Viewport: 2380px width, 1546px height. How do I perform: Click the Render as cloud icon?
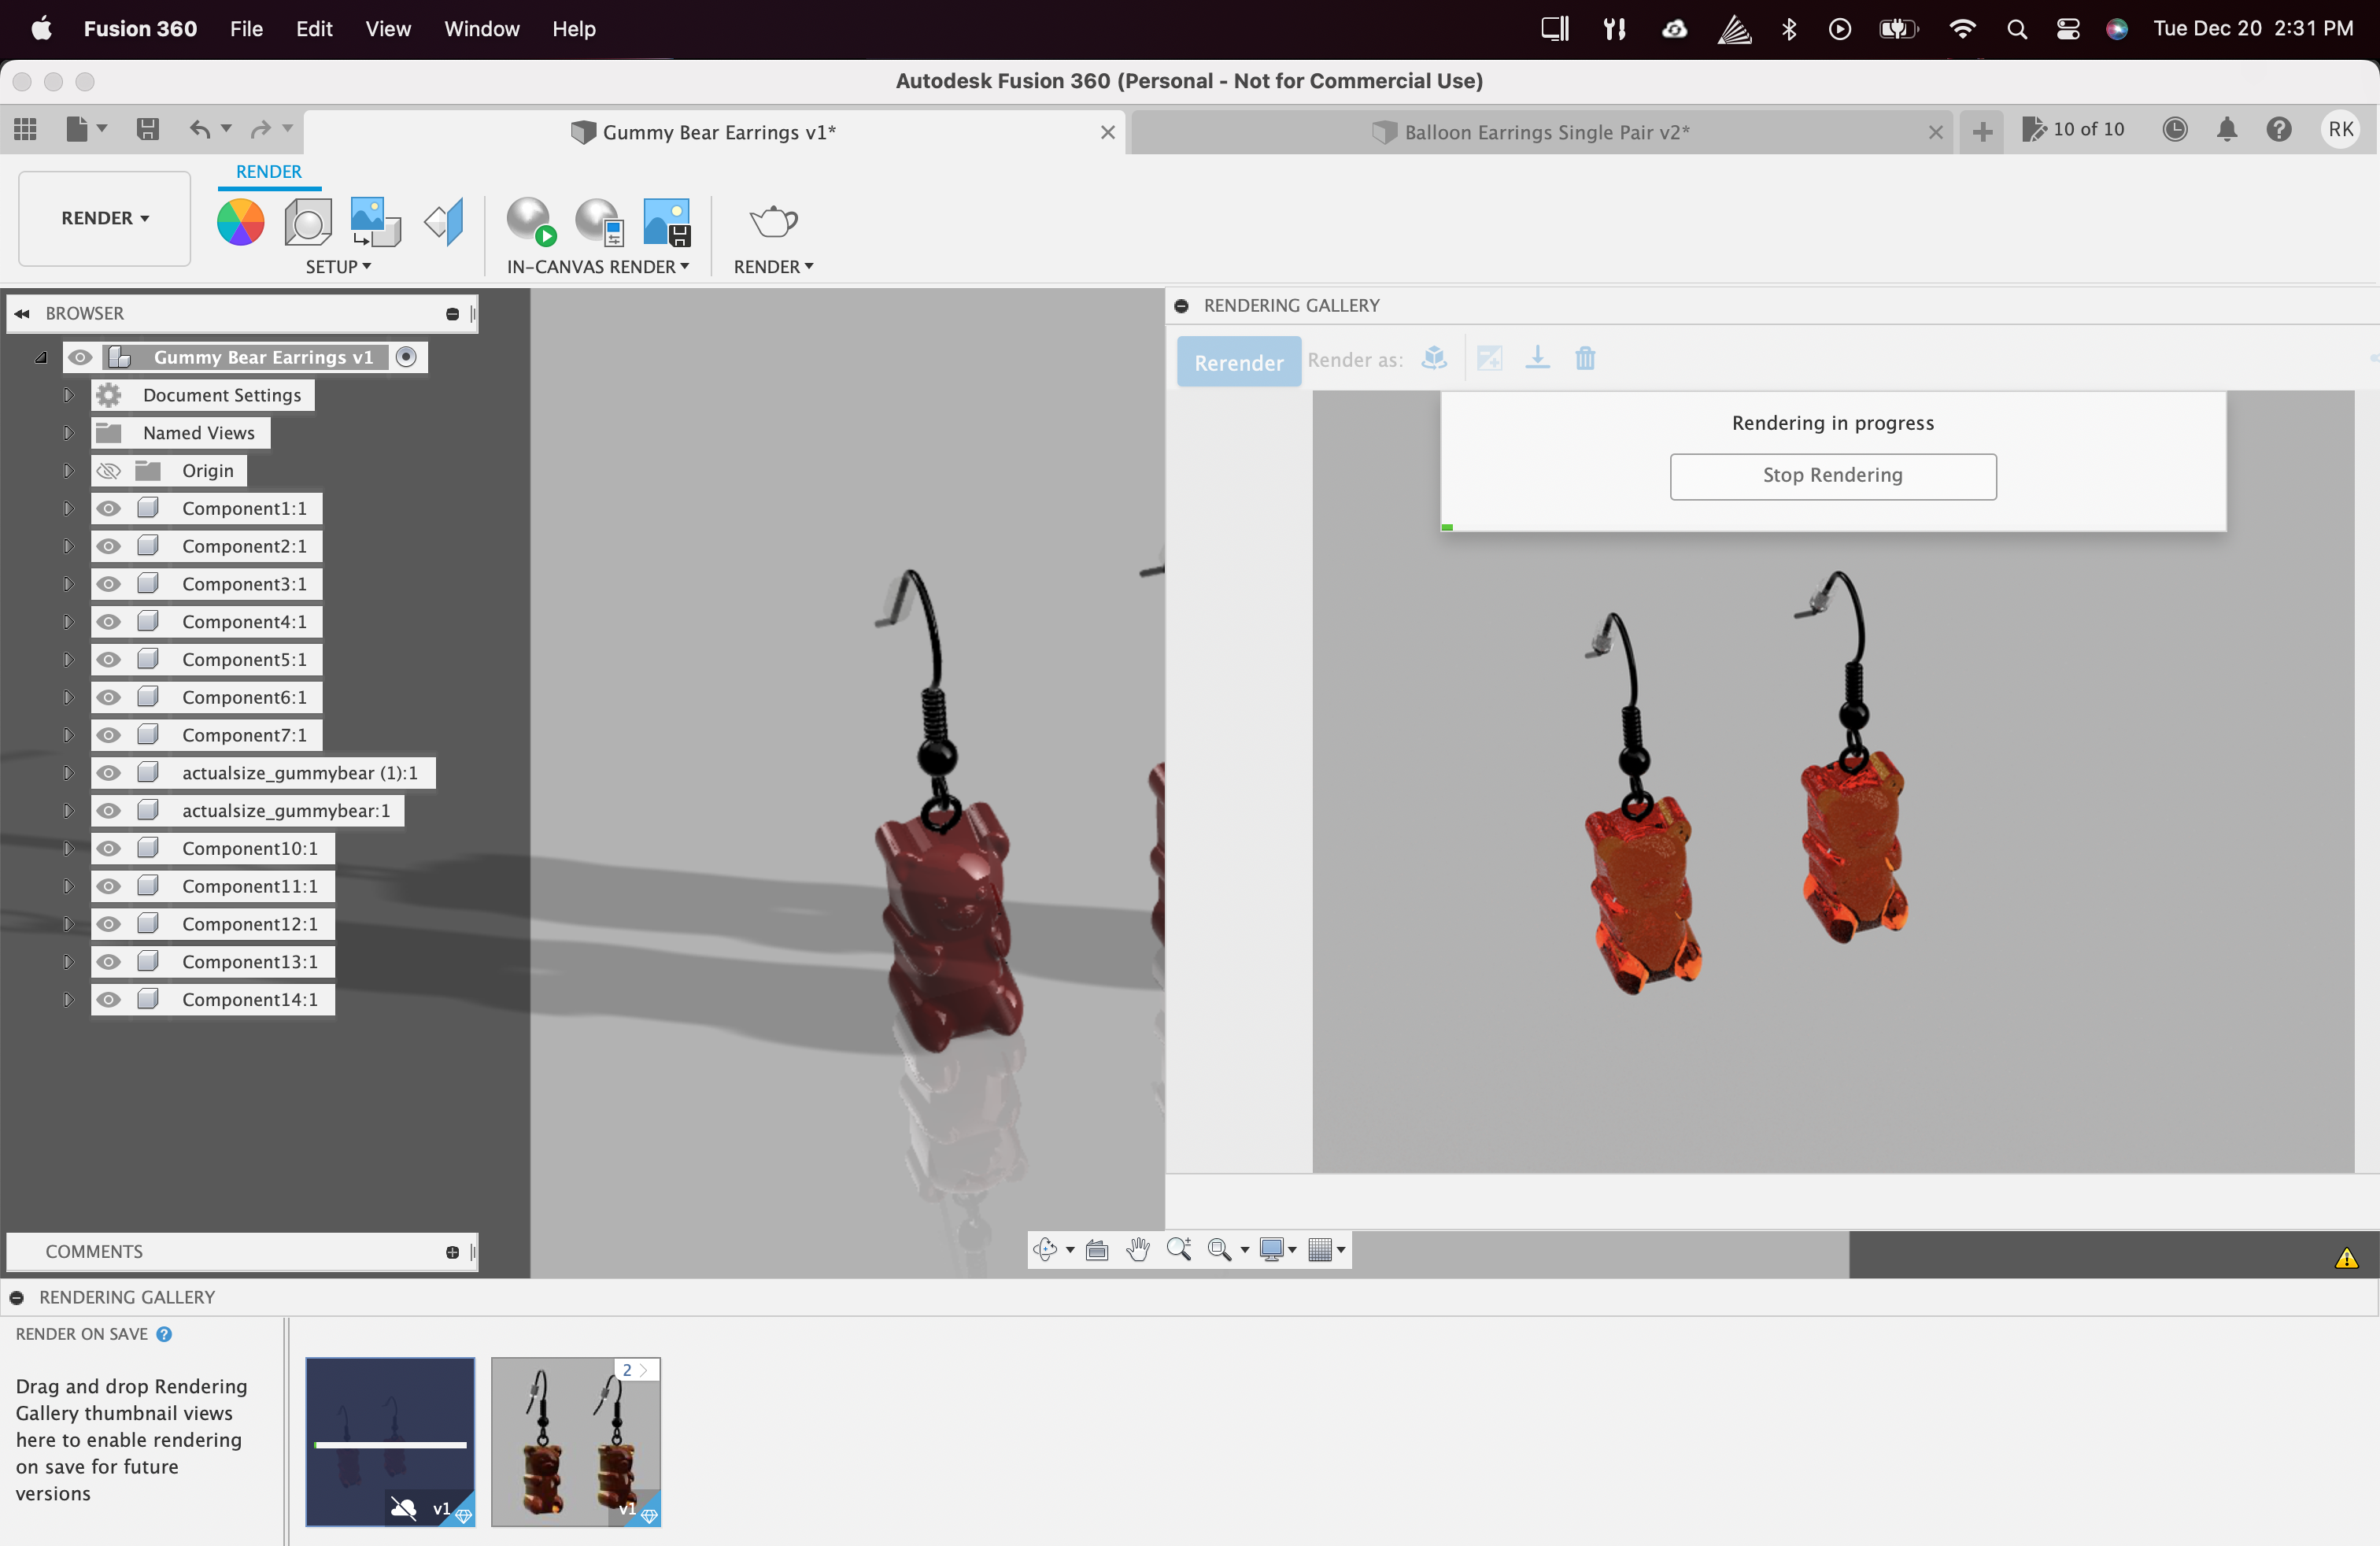tap(1434, 358)
